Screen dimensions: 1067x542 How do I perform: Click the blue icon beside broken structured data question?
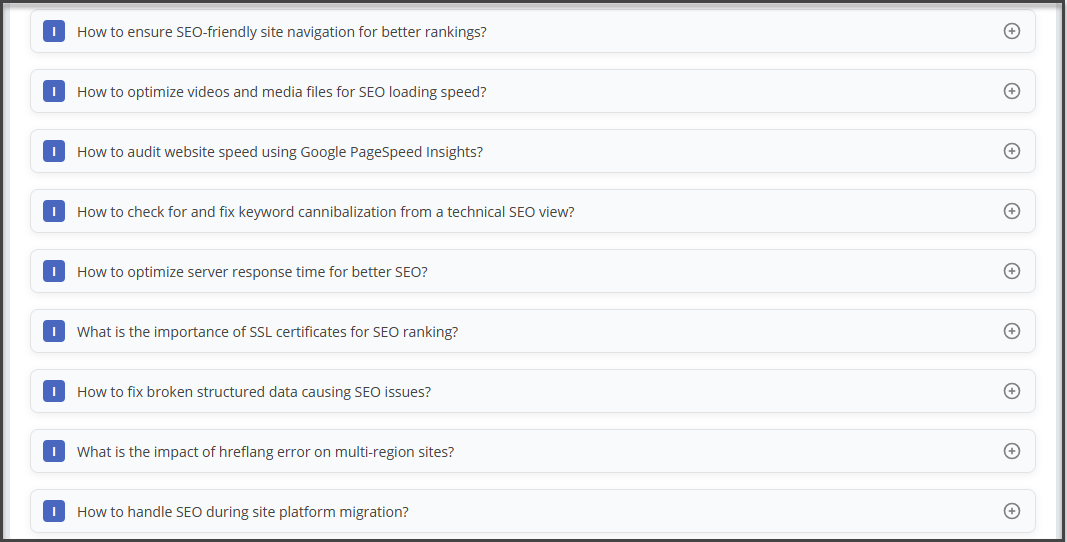54,391
